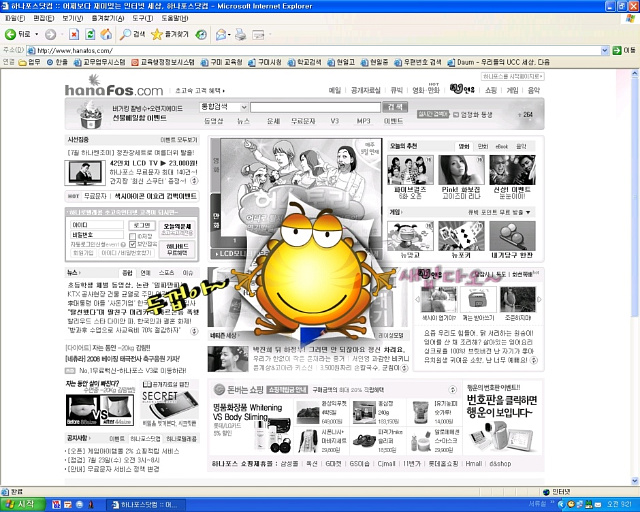Screen dimensions: 640x512
Task: Expand the address bar URL dropdown
Action: (605, 51)
